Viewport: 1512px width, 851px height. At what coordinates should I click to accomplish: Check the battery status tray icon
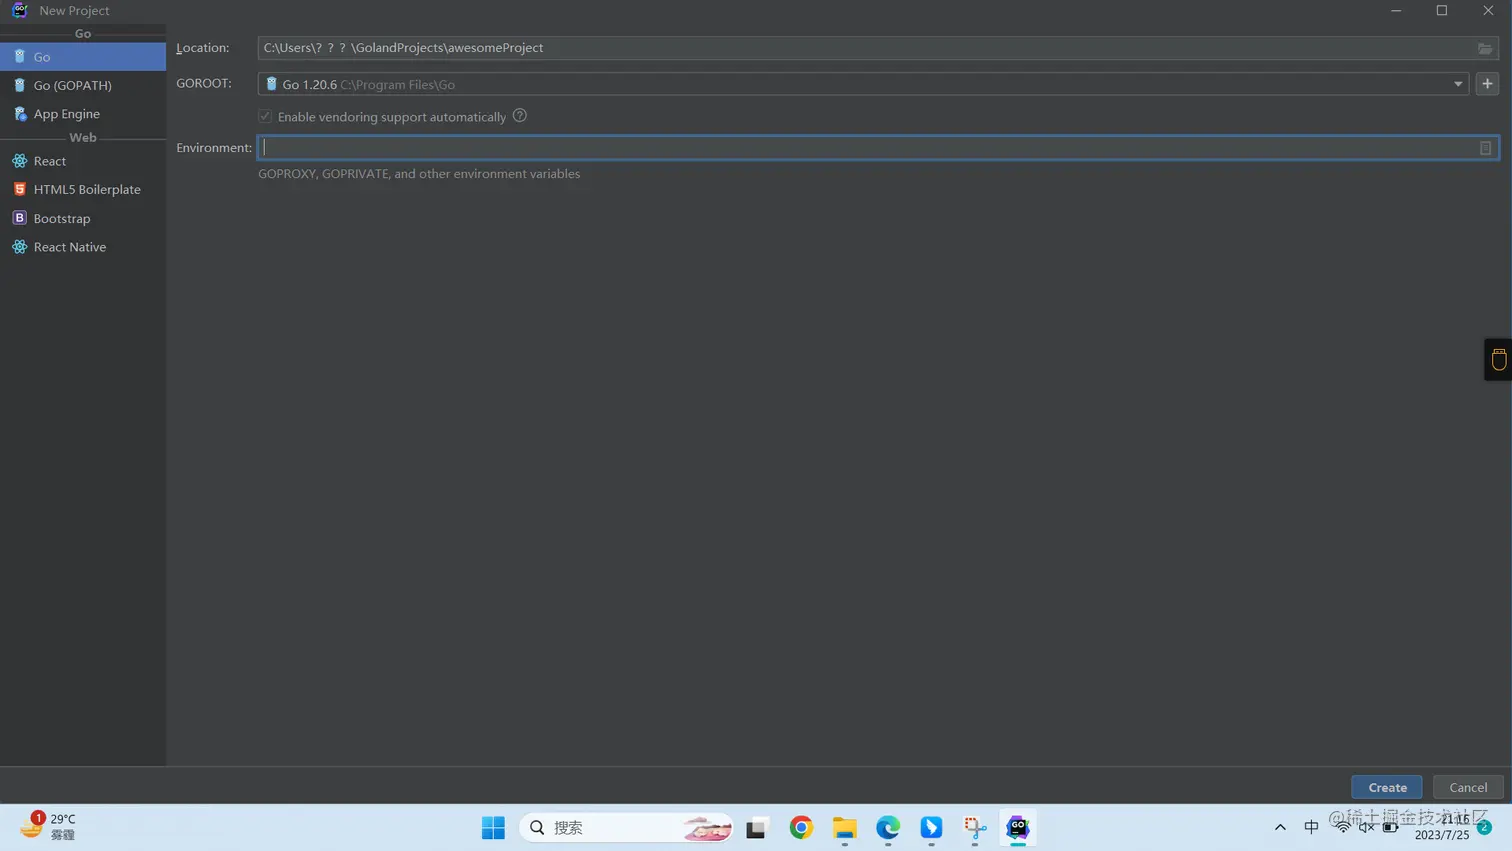tap(1391, 827)
